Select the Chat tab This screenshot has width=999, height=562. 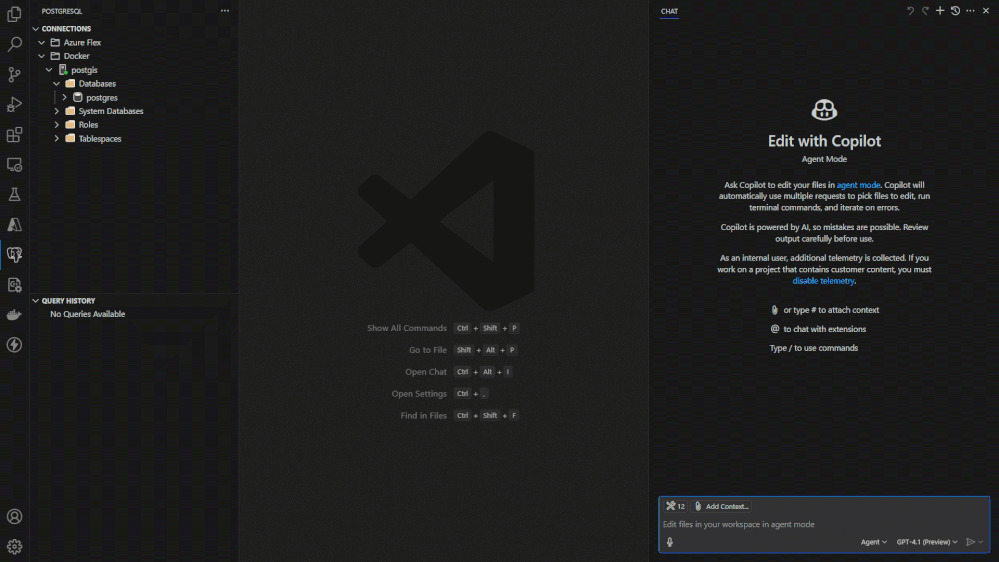pyautogui.click(x=669, y=11)
